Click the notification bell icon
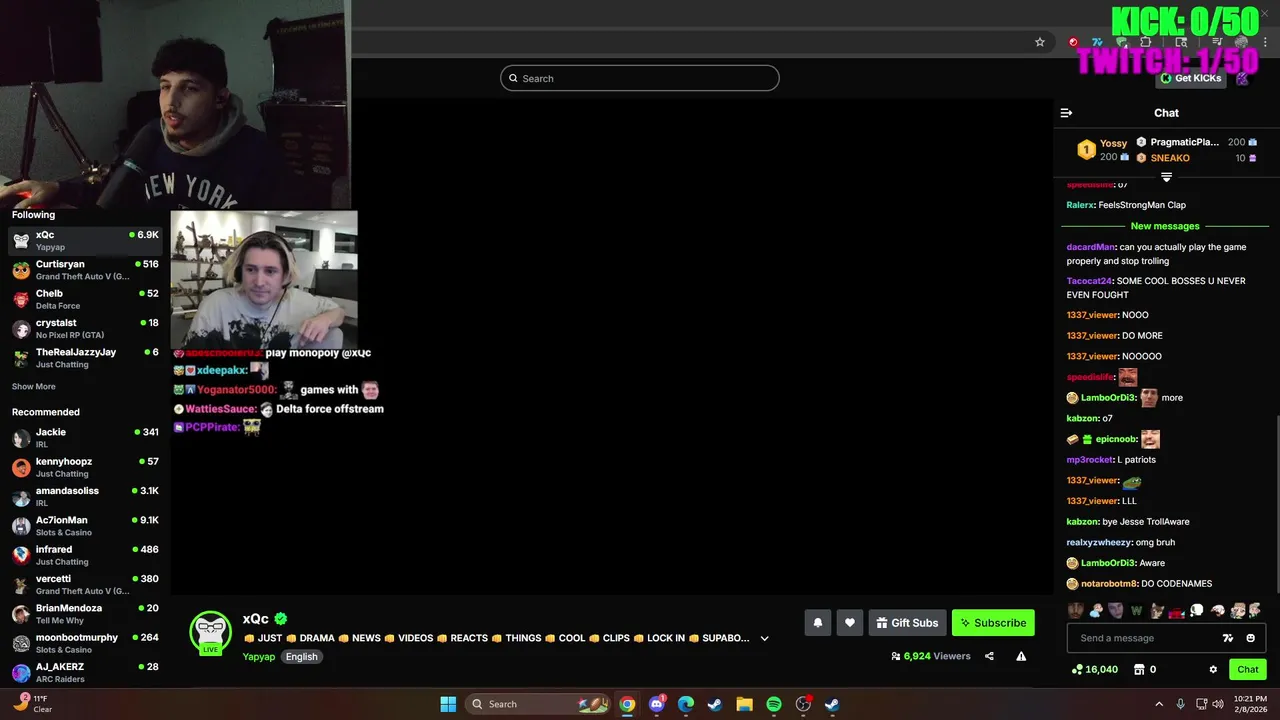 pos(817,623)
